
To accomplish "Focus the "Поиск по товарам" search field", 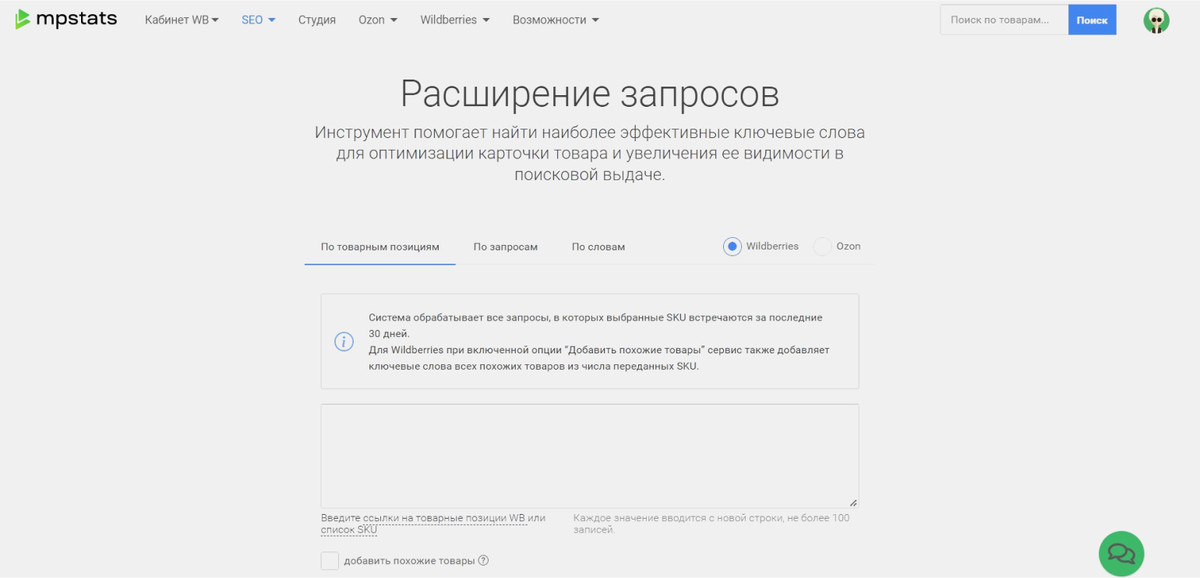I will (x=1004, y=20).
